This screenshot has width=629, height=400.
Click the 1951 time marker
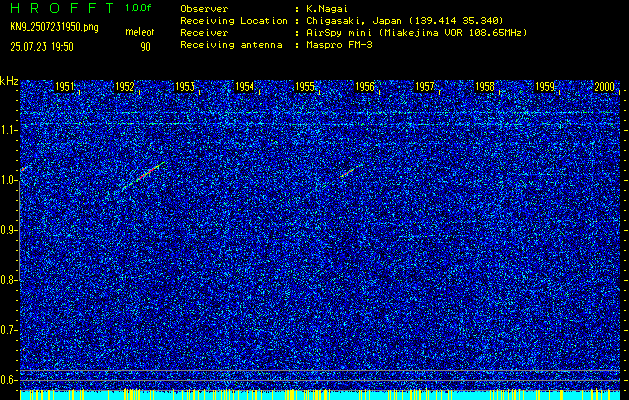point(64,87)
